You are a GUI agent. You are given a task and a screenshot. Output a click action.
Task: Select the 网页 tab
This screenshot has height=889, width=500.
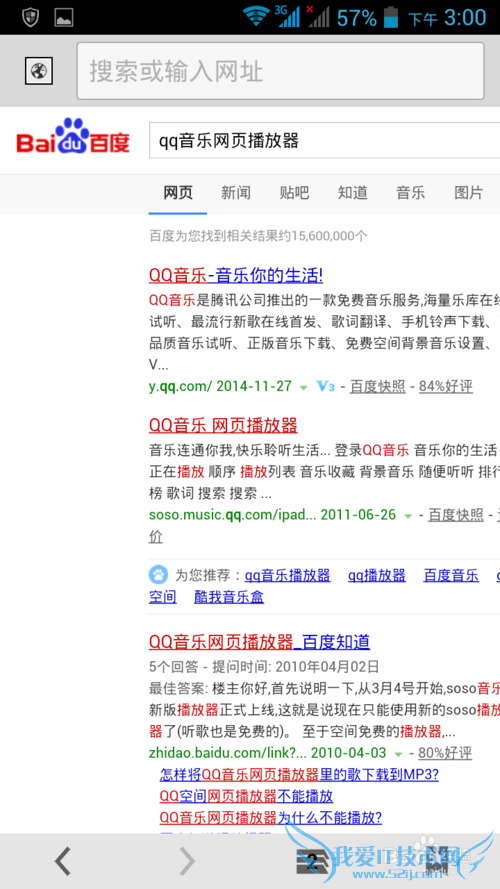point(178,193)
